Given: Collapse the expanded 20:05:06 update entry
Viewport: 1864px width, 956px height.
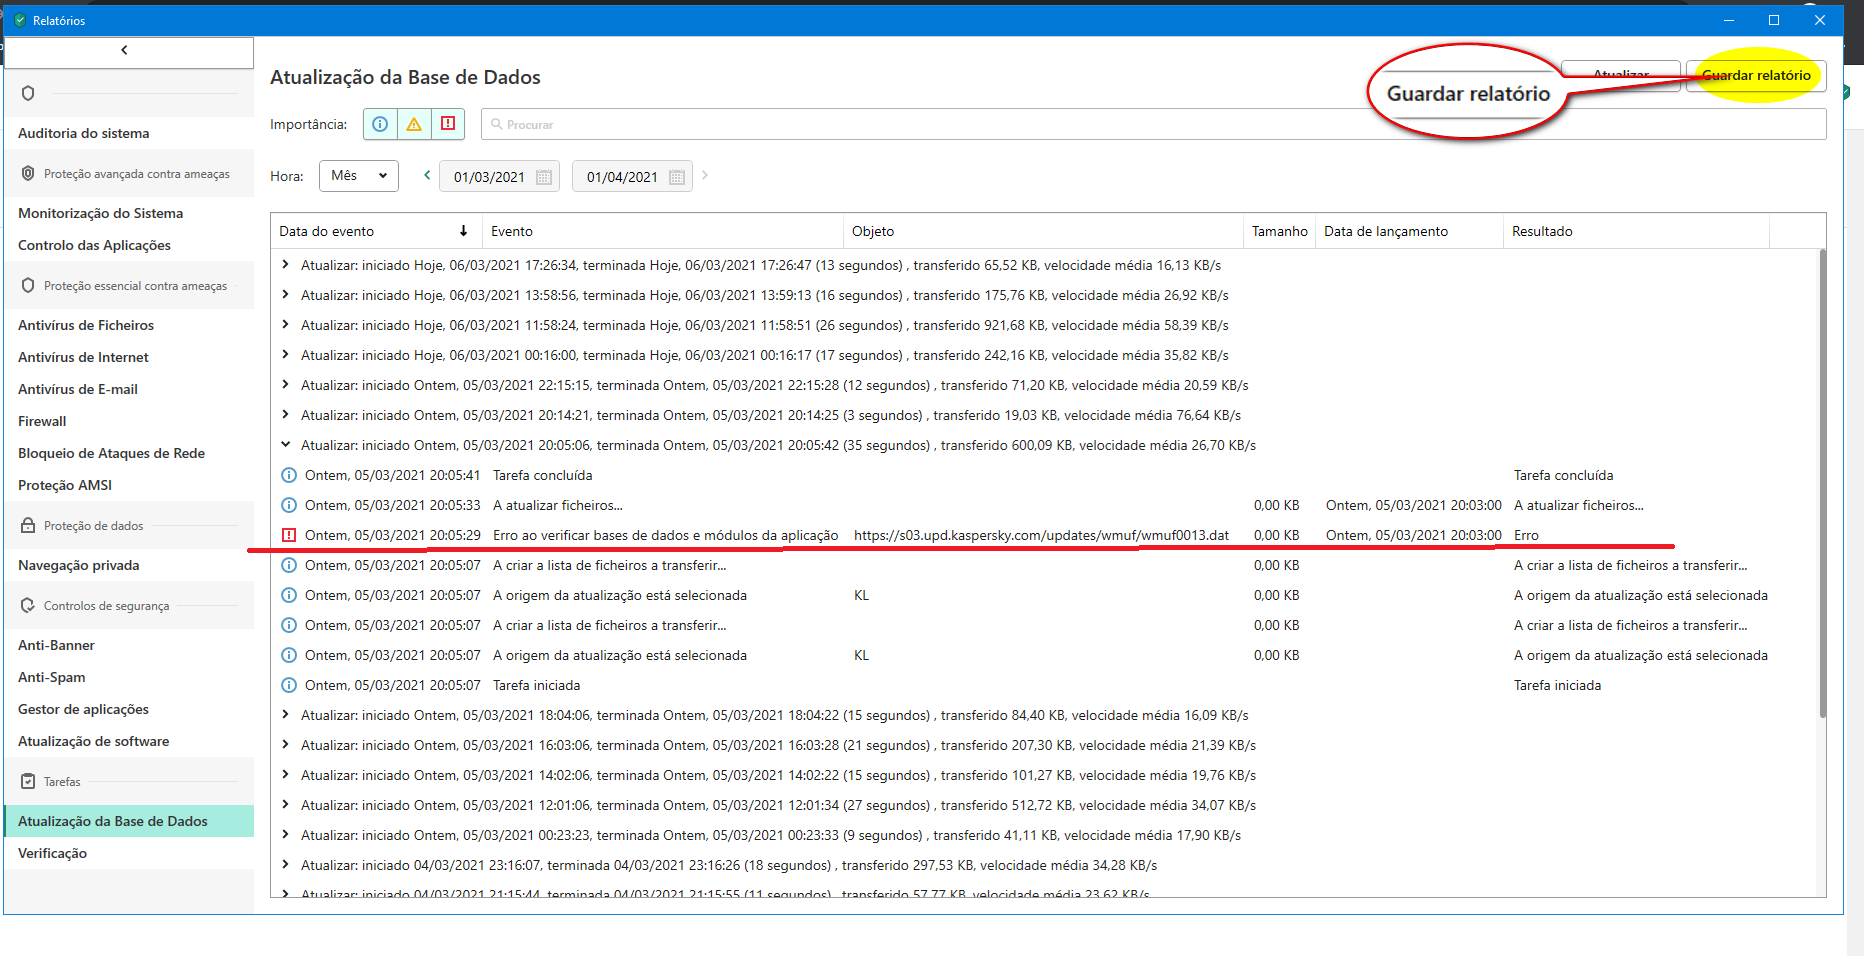Looking at the screenshot, I should tap(286, 445).
